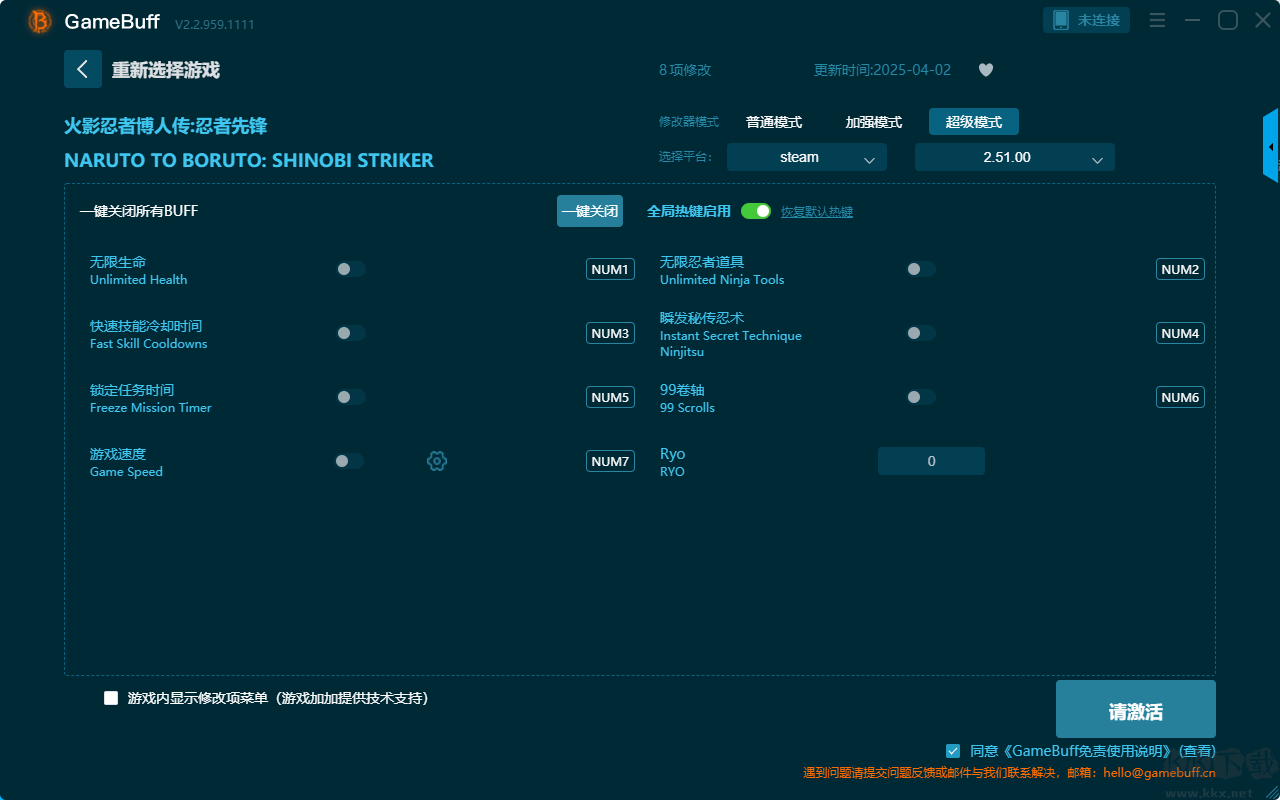
Task: Click the NUM3 hotkey box
Action: (610, 333)
